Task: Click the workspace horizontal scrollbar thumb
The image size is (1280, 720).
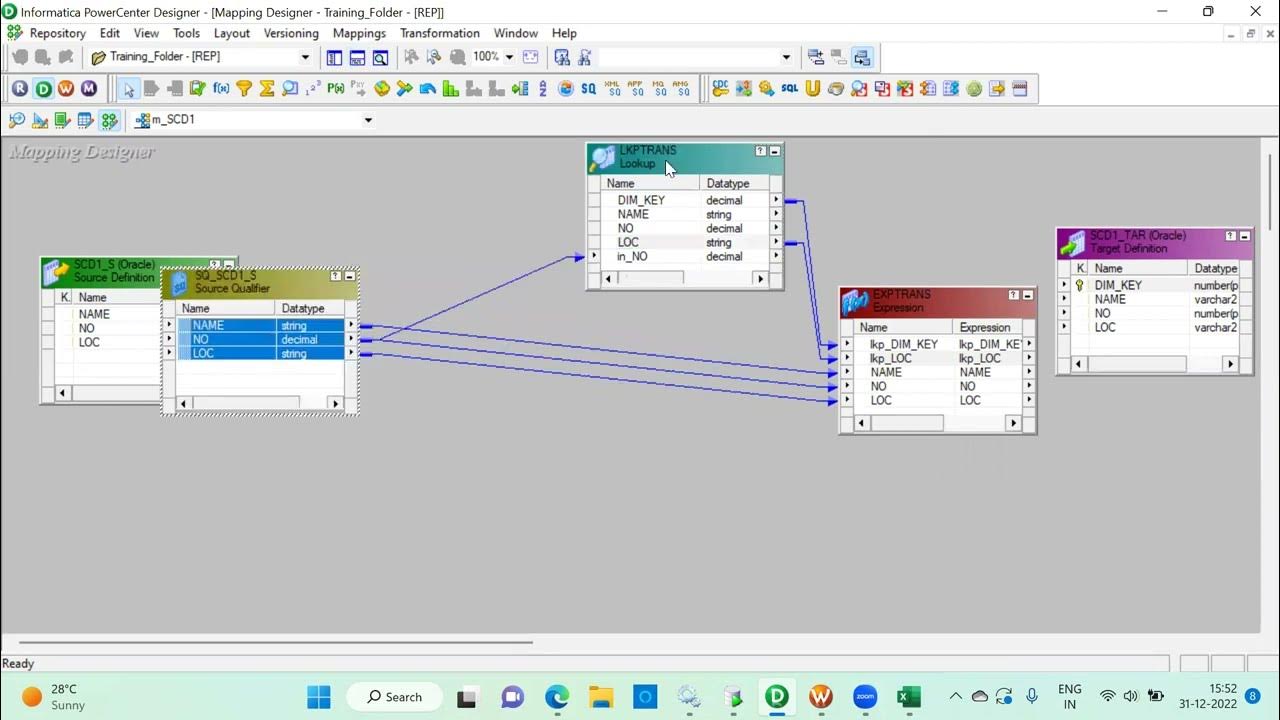Action: [275, 642]
